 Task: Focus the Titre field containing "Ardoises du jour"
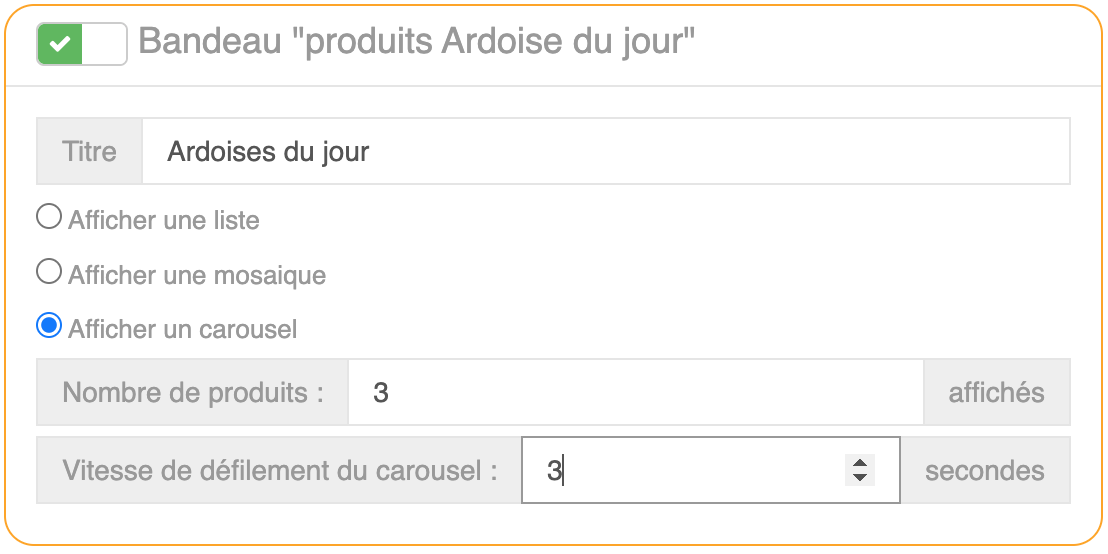pyautogui.click(x=605, y=152)
